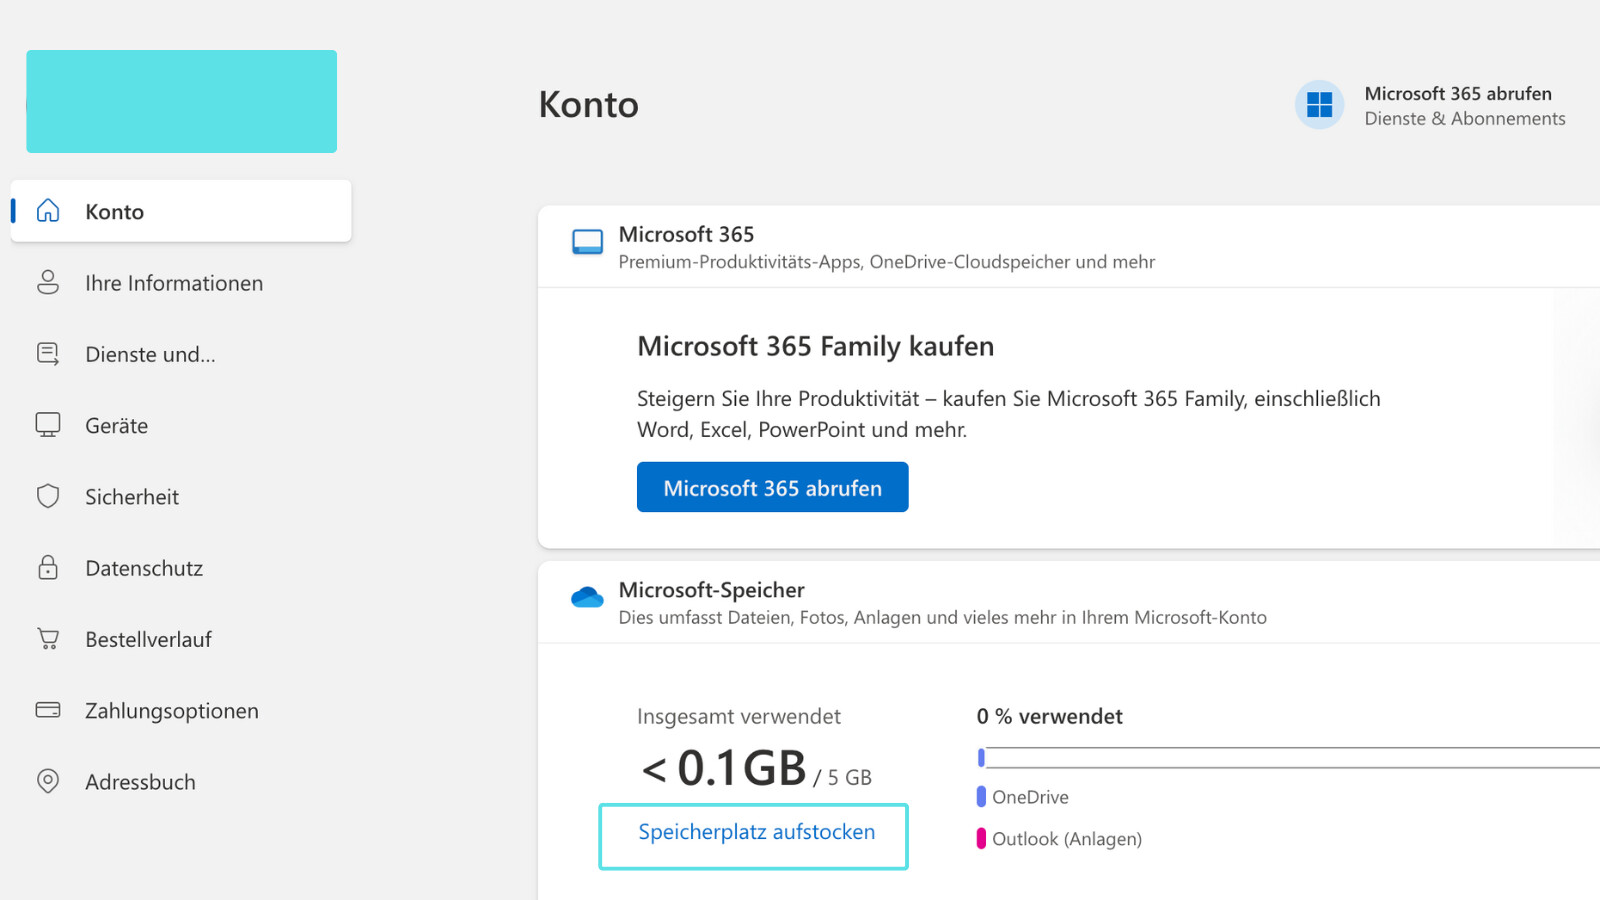Click the monitor icon for Geräte

click(x=48, y=425)
